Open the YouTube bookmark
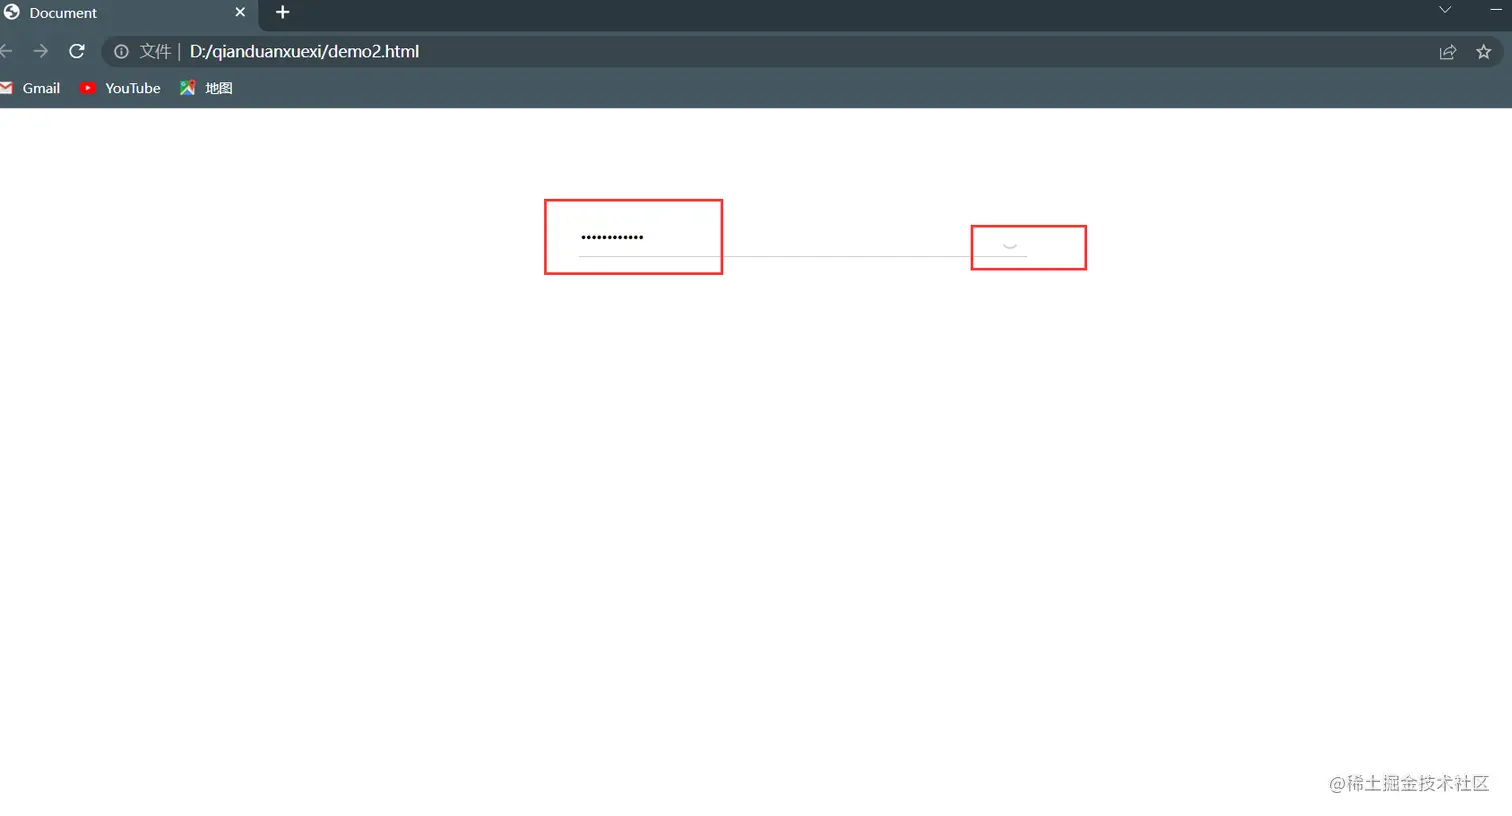The height and width of the screenshot is (816, 1512). point(120,88)
